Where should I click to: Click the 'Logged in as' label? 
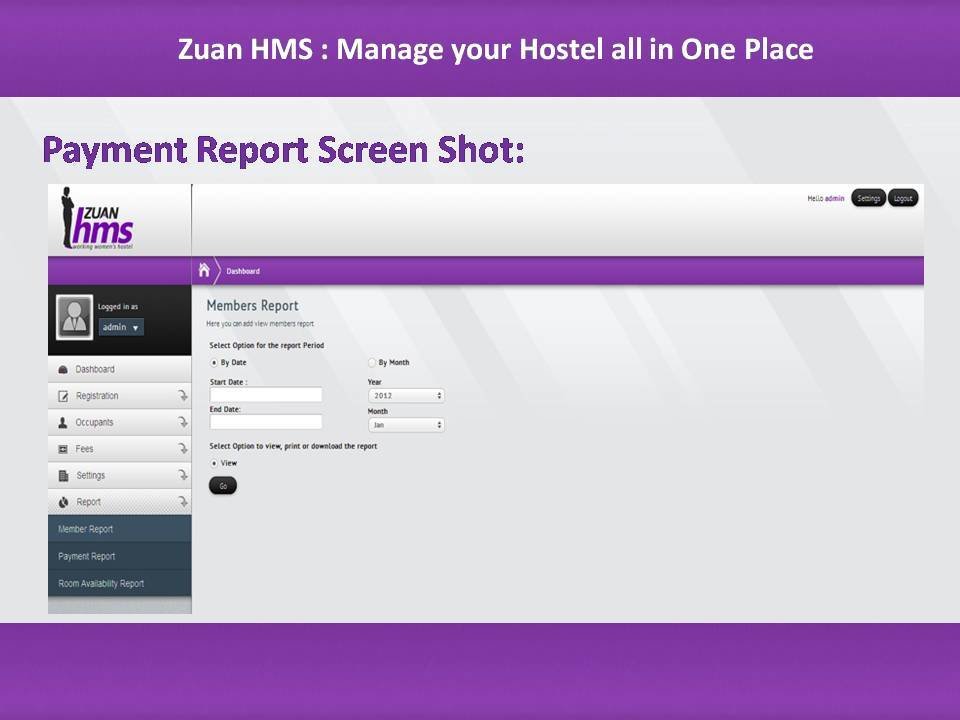[x=118, y=307]
